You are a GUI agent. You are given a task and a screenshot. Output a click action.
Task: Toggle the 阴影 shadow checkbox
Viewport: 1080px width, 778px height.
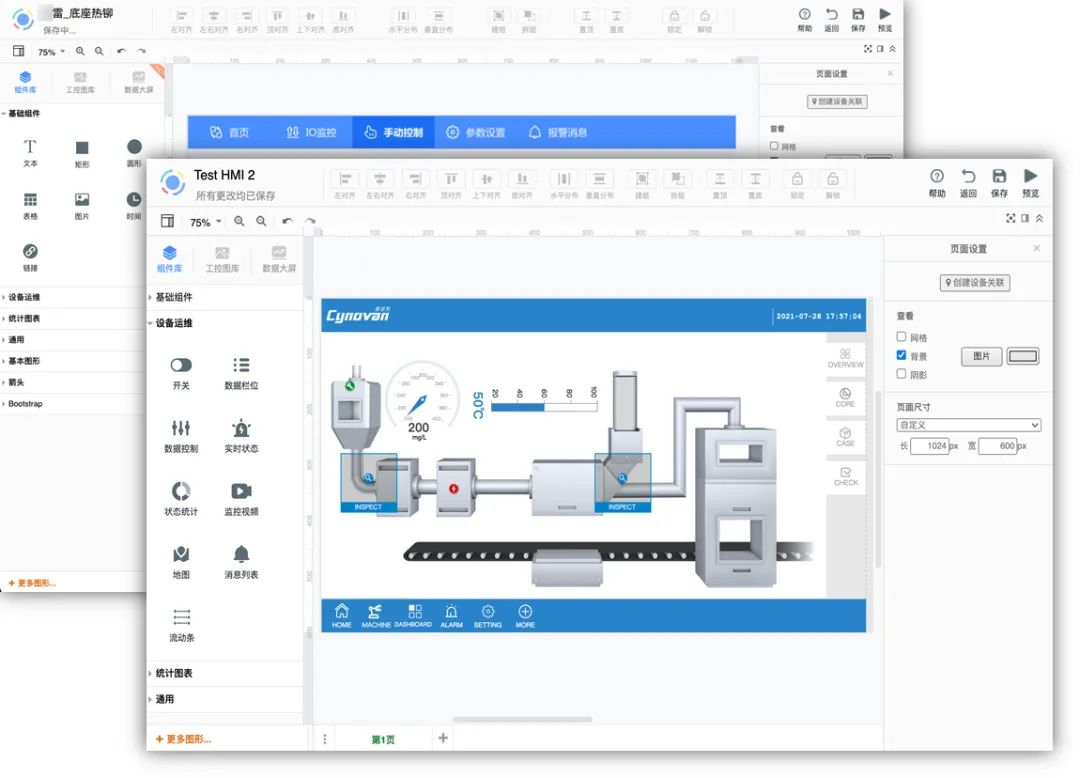click(902, 374)
